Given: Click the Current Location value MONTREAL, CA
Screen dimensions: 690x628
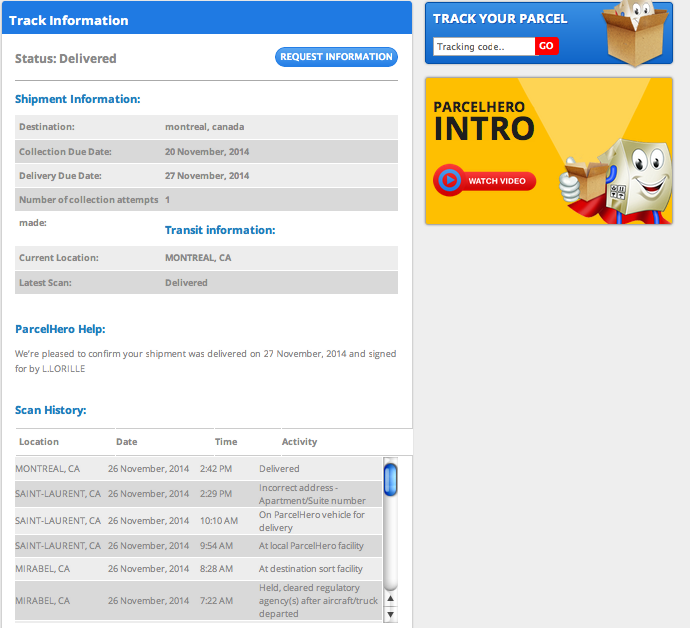Looking at the screenshot, I should (198, 258).
